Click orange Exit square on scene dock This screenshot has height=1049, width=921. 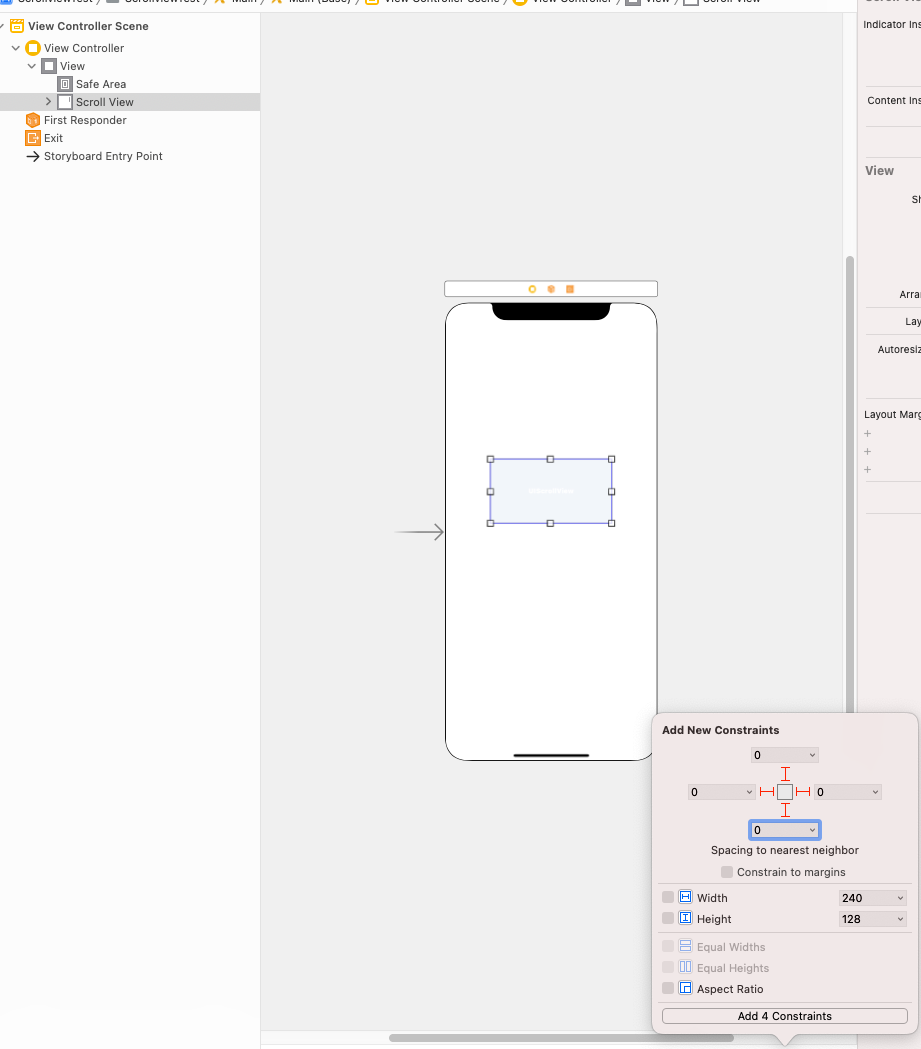570,289
